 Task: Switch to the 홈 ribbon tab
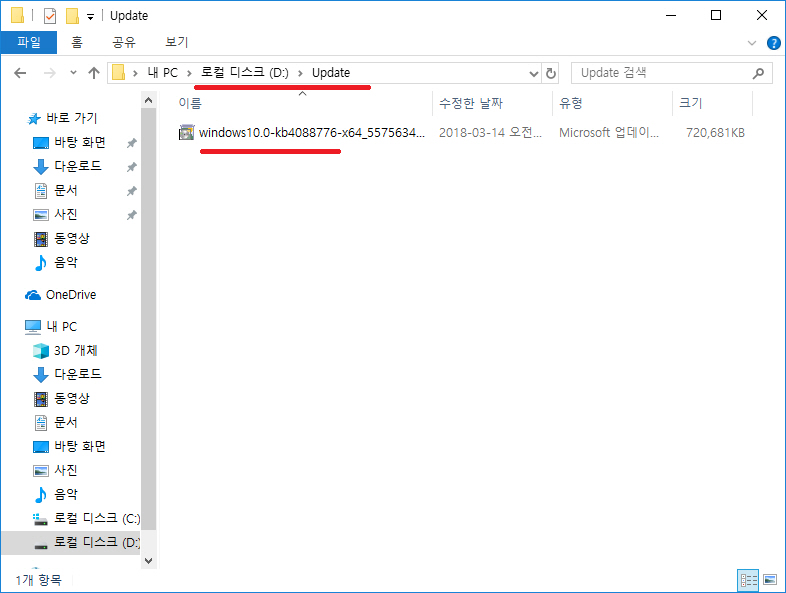coord(77,42)
